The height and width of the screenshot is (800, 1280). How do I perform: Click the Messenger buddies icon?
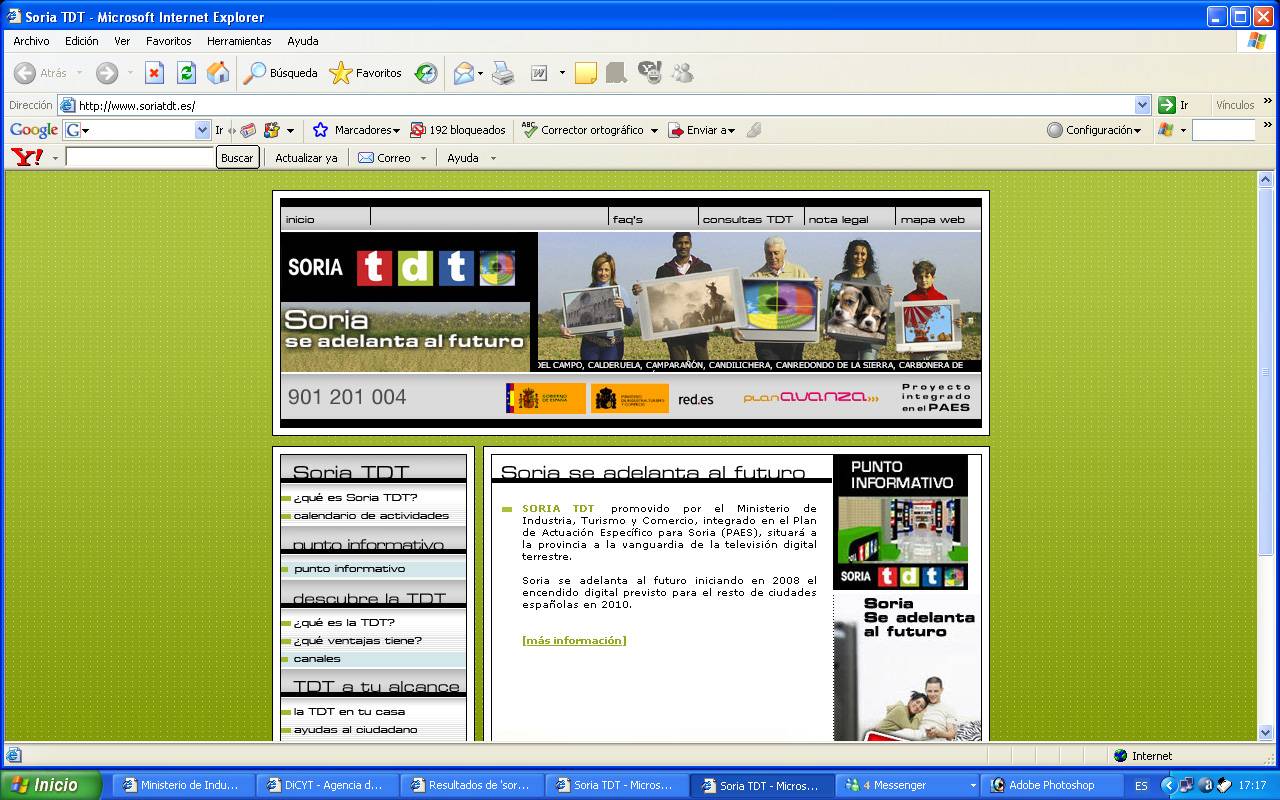tap(682, 72)
